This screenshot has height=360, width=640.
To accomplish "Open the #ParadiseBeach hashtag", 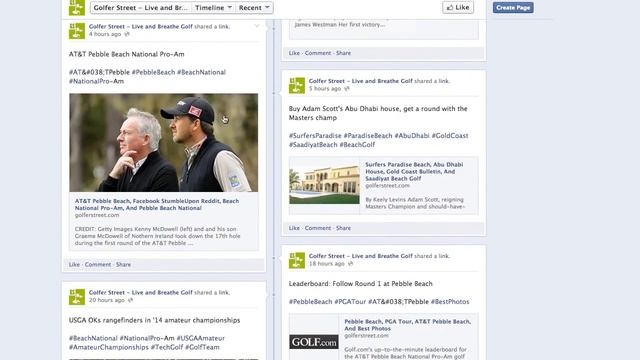I will pos(368,136).
